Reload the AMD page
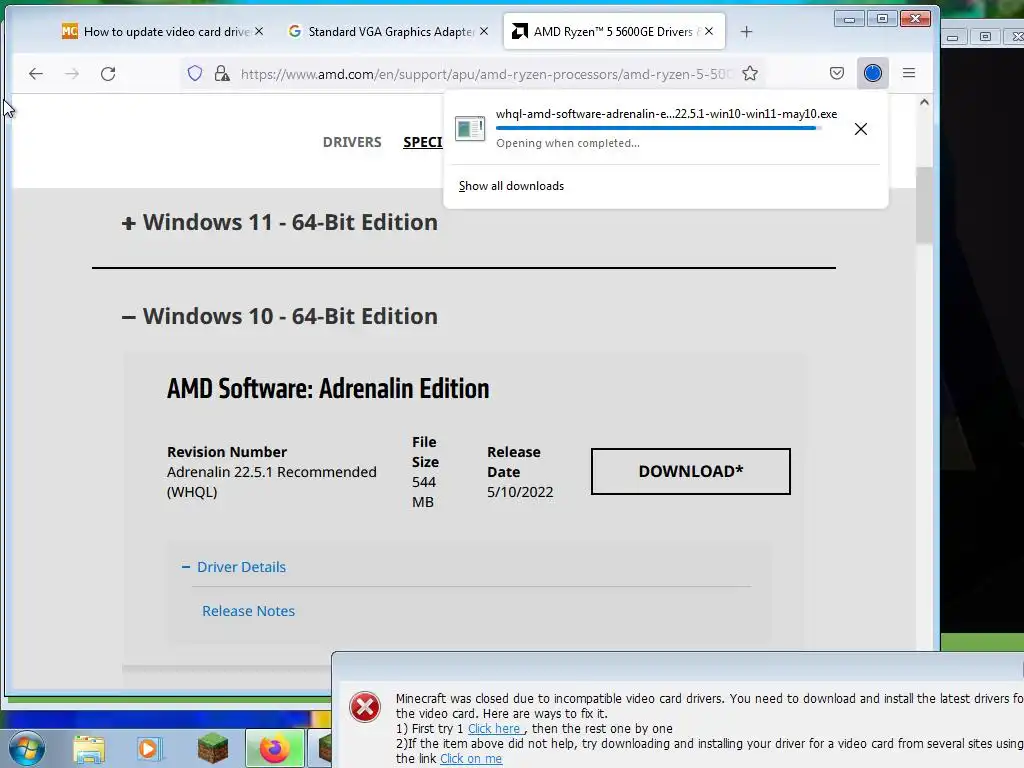 pyautogui.click(x=108, y=74)
